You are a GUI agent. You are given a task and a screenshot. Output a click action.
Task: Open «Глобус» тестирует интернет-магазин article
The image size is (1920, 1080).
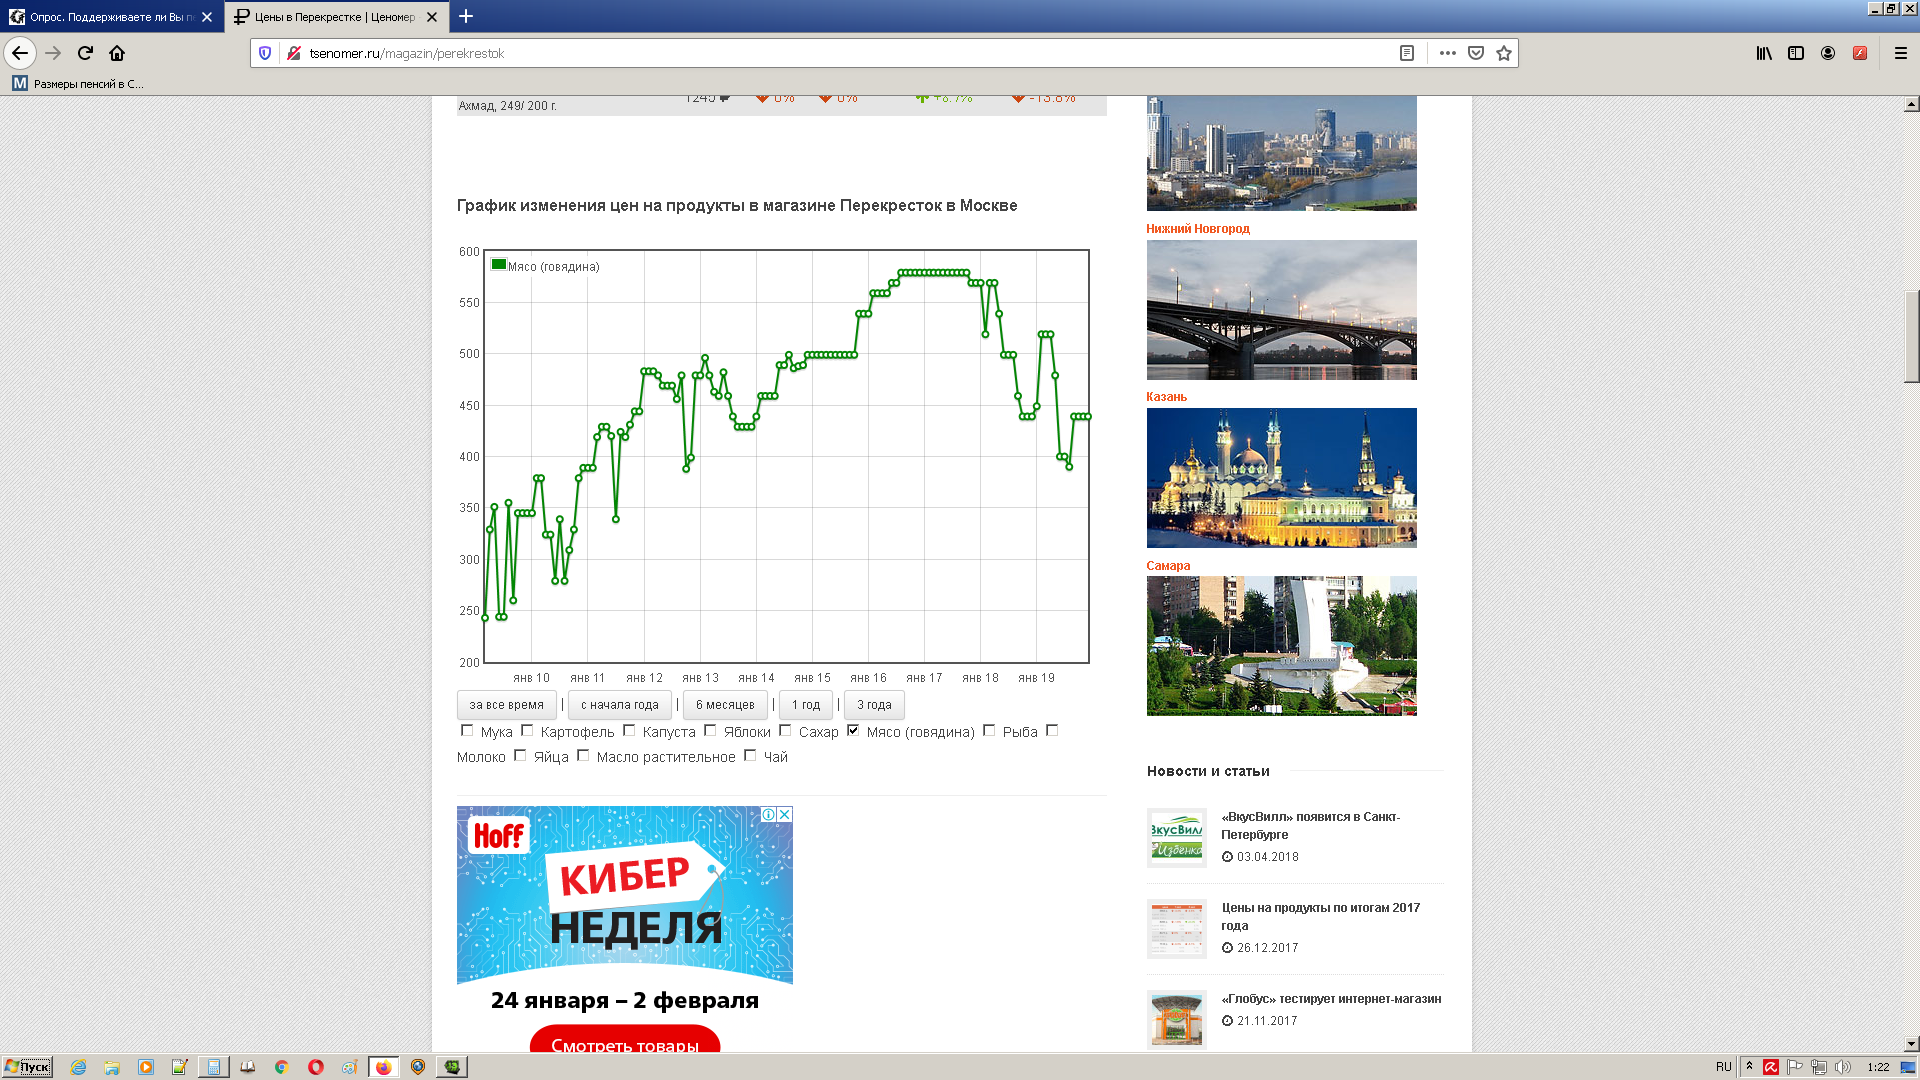[x=1331, y=999]
